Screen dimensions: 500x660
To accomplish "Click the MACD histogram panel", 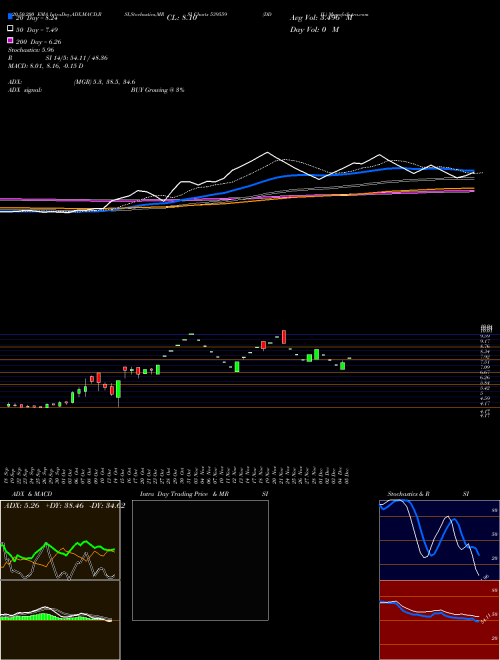I will [x=60, y=620].
